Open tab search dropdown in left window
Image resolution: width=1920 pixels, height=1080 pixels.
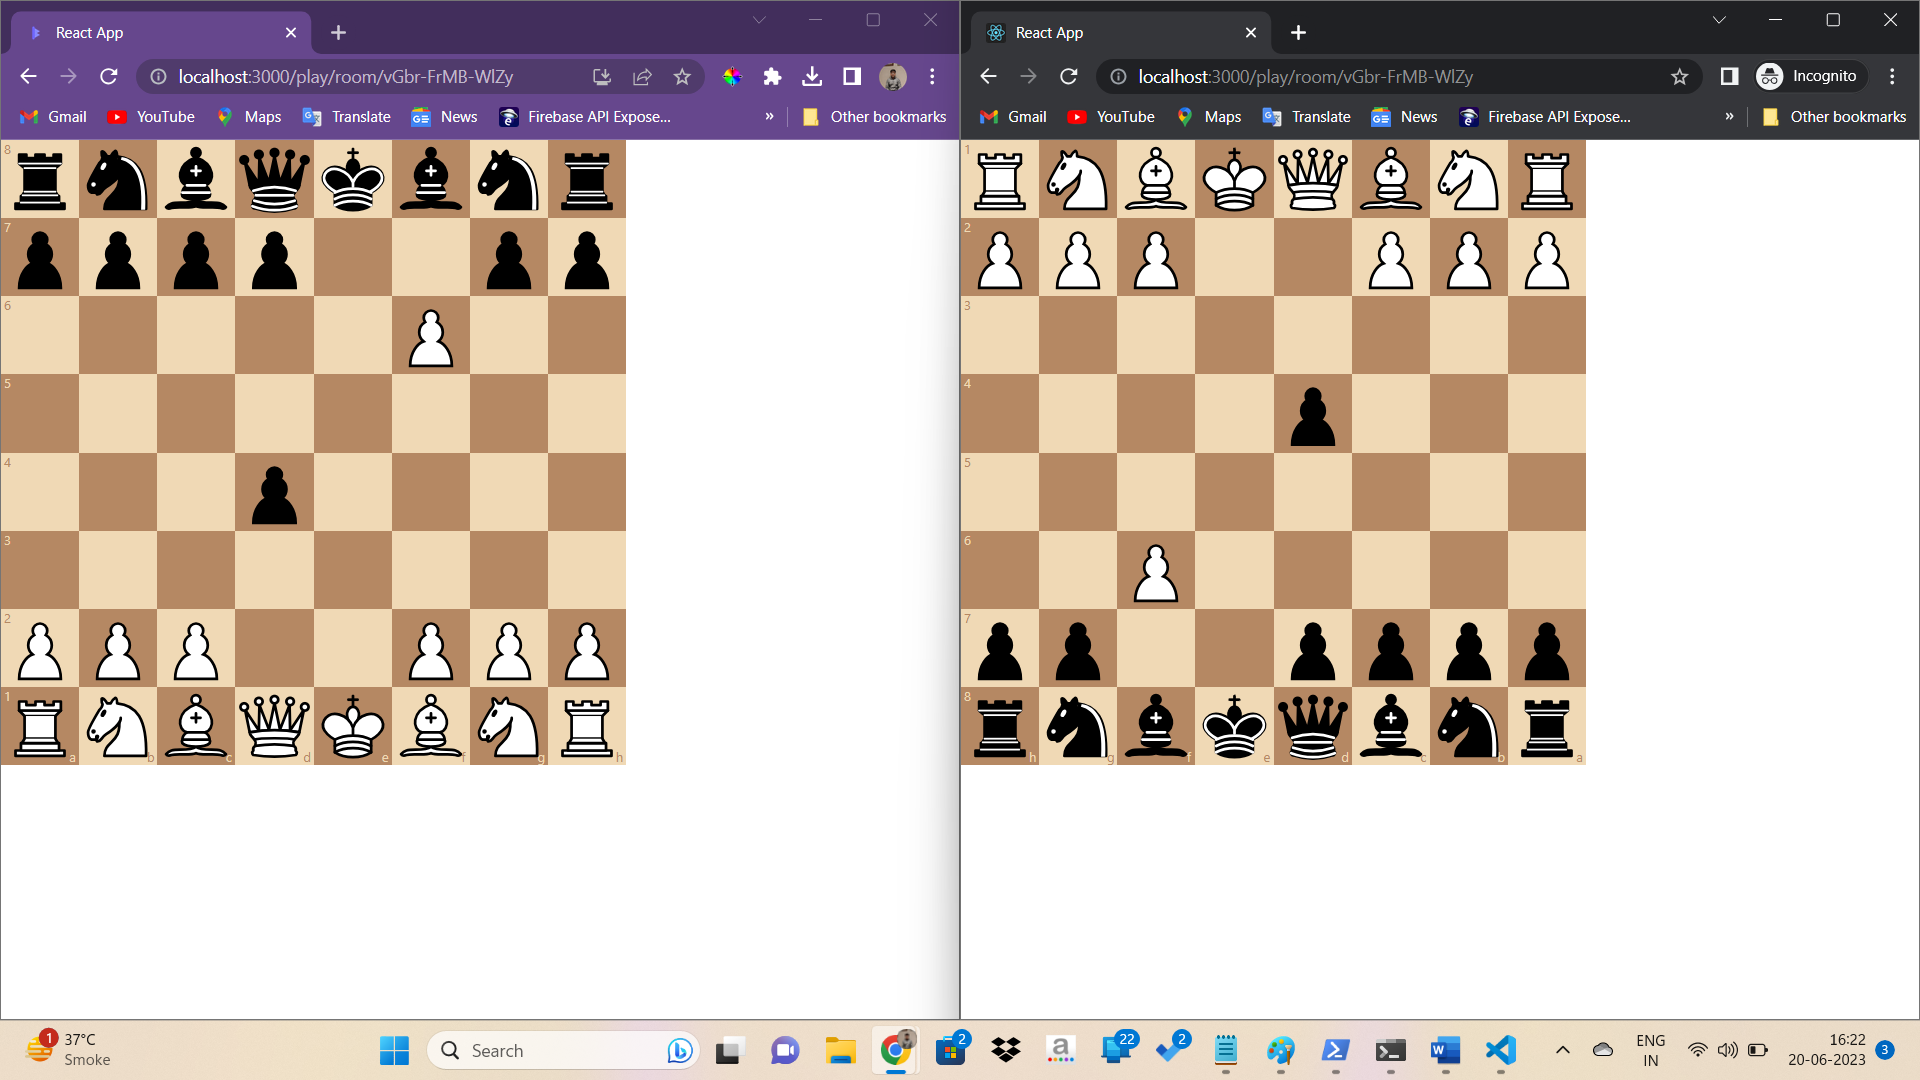(759, 20)
